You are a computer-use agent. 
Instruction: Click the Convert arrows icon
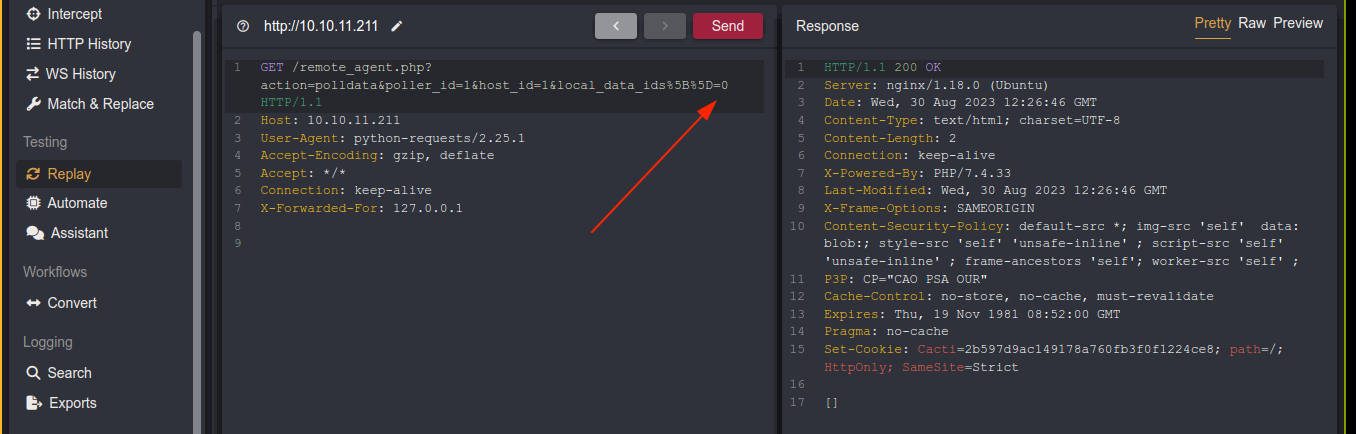tap(33, 303)
